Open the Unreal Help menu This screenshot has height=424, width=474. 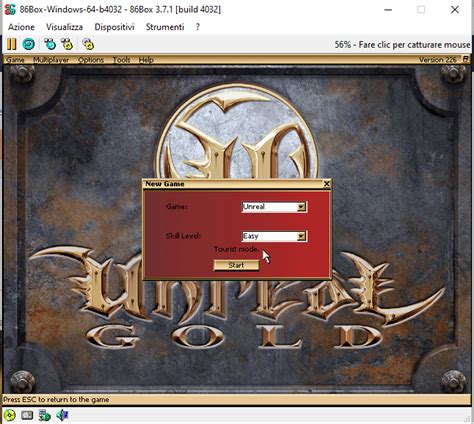click(146, 60)
